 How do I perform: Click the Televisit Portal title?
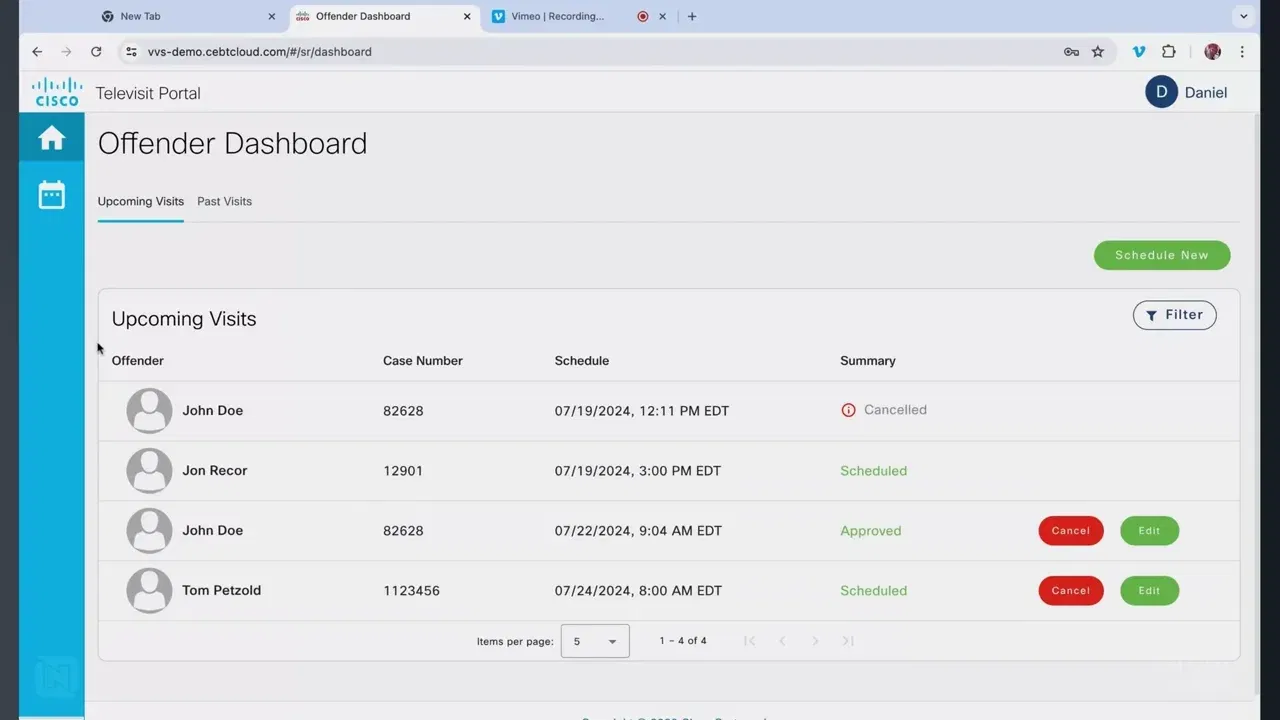(x=148, y=93)
